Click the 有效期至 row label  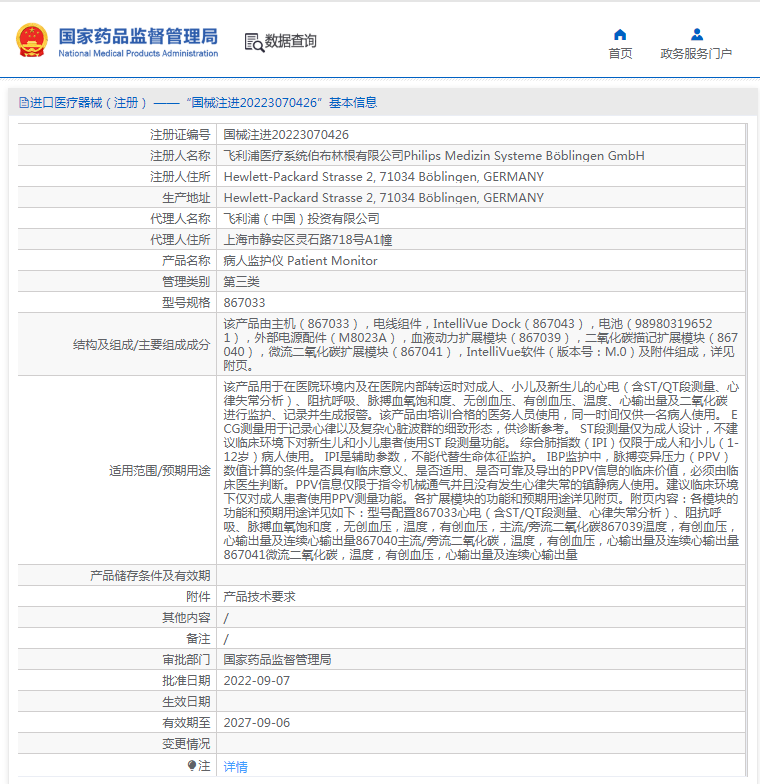click(186, 722)
